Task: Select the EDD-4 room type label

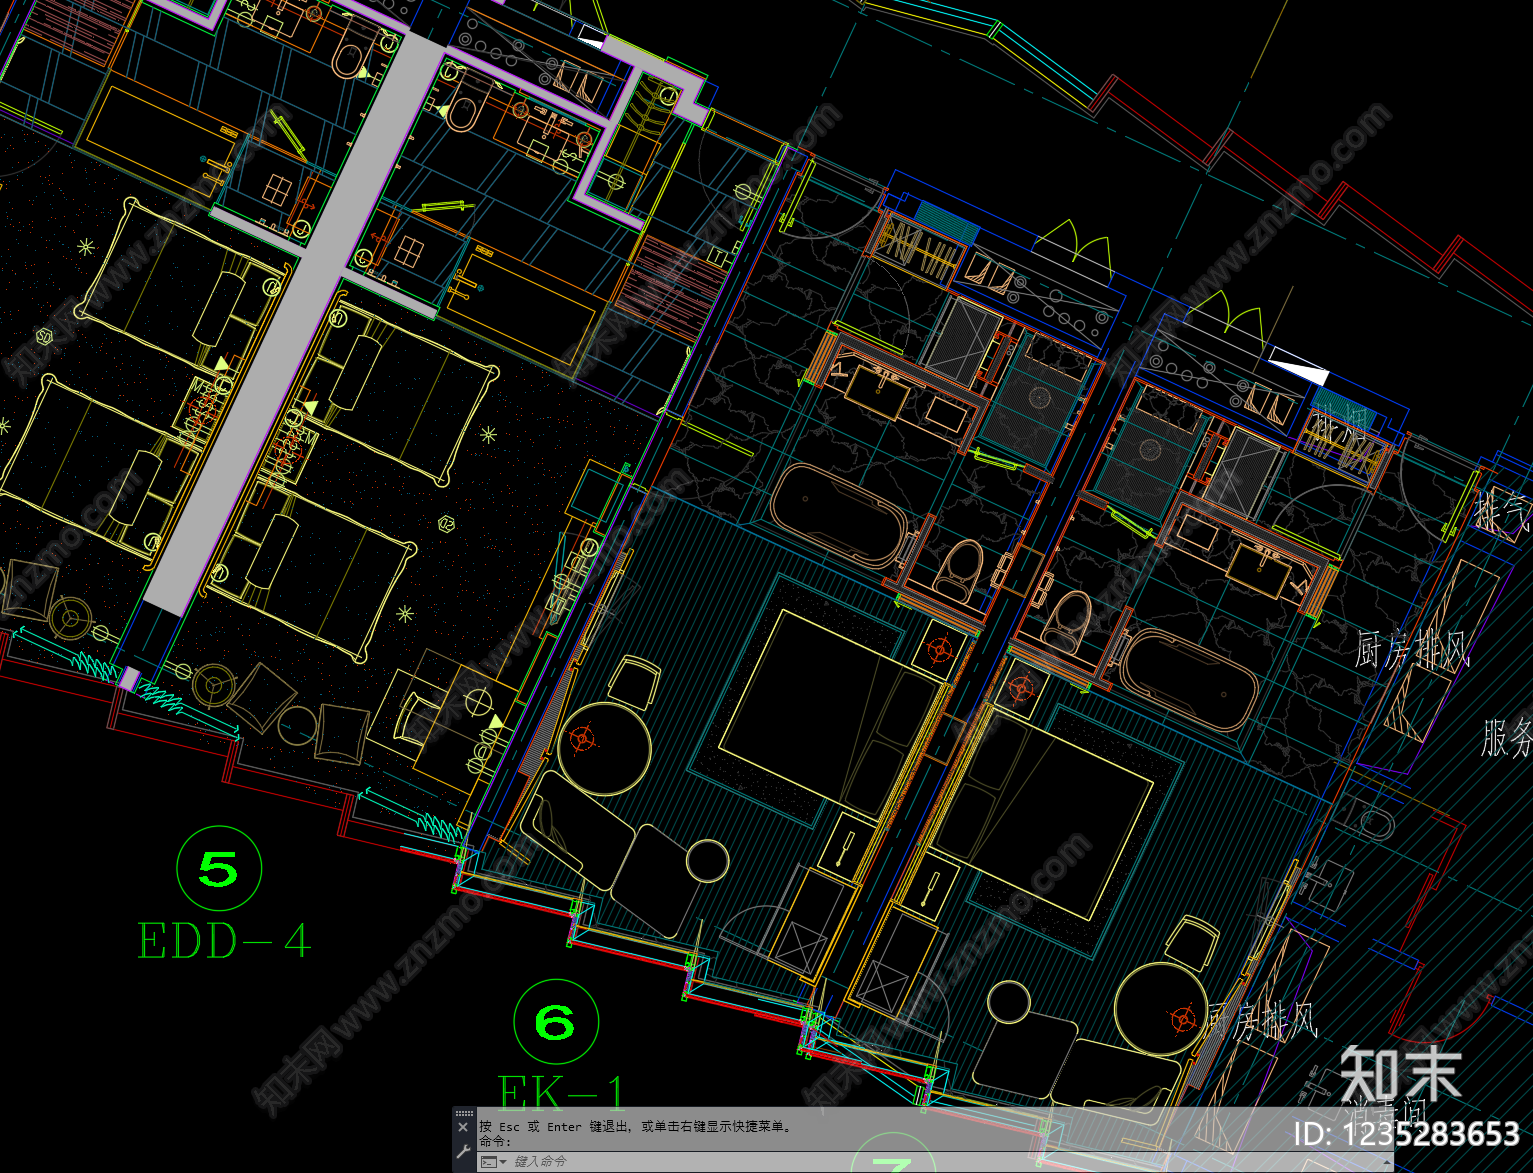Action: [x=224, y=942]
